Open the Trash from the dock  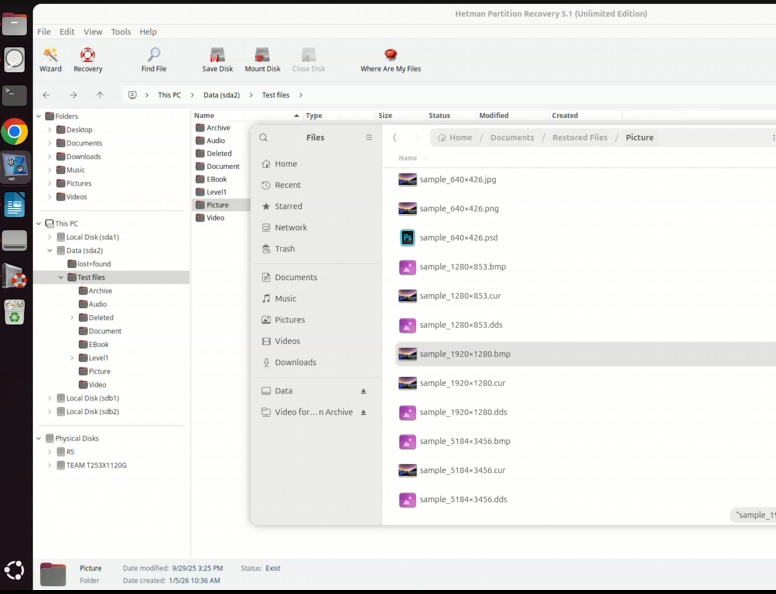(14, 312)
